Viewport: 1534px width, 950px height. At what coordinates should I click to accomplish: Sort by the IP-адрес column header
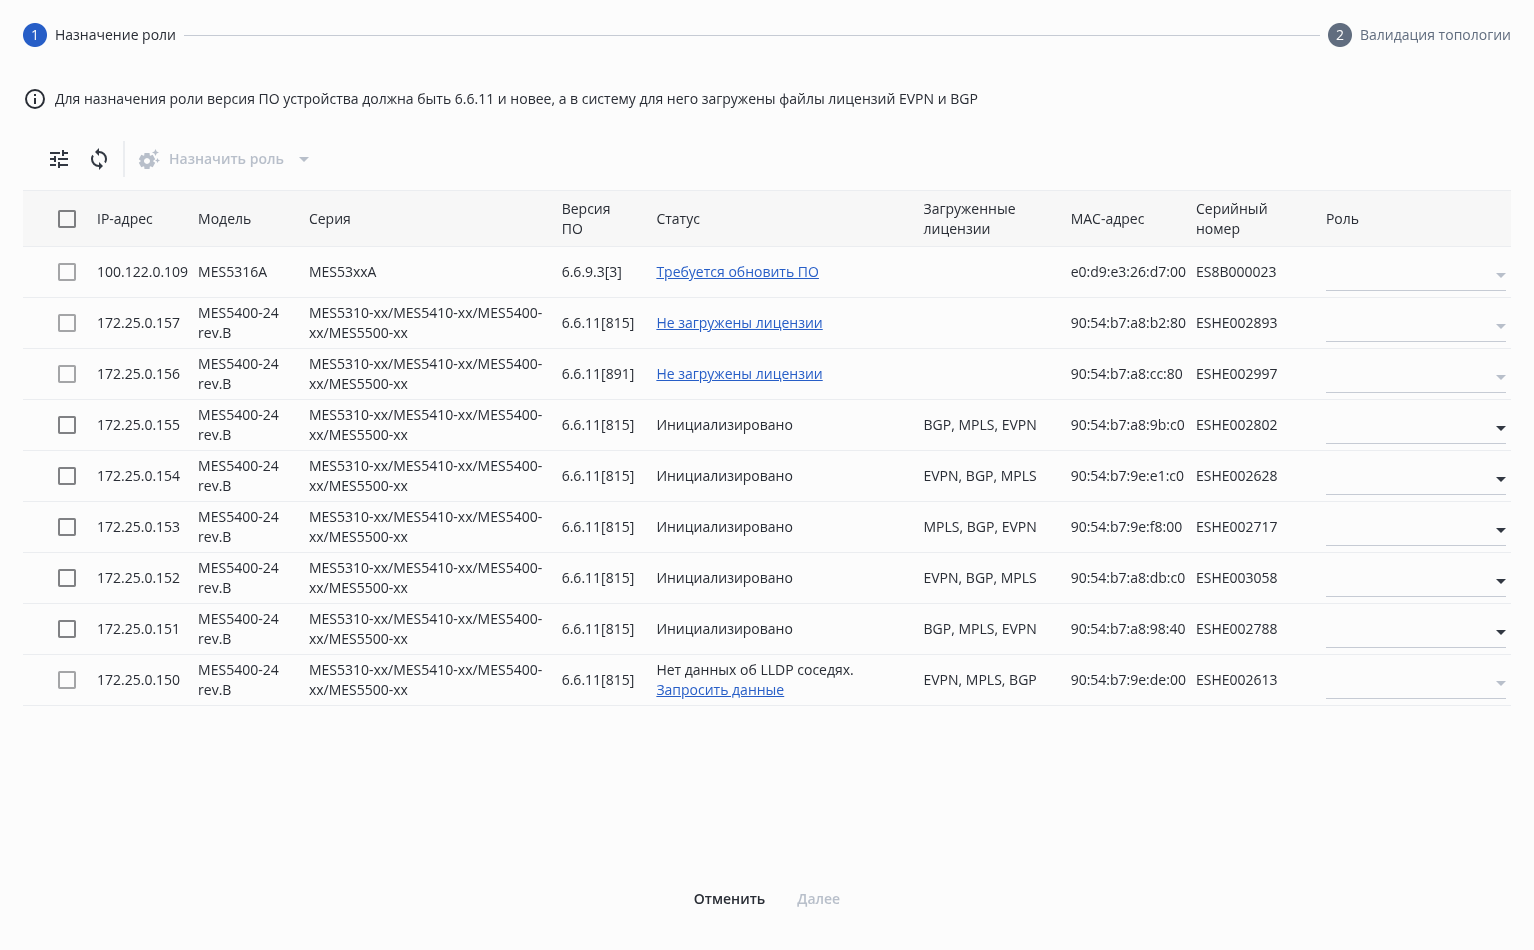point(125,219)
